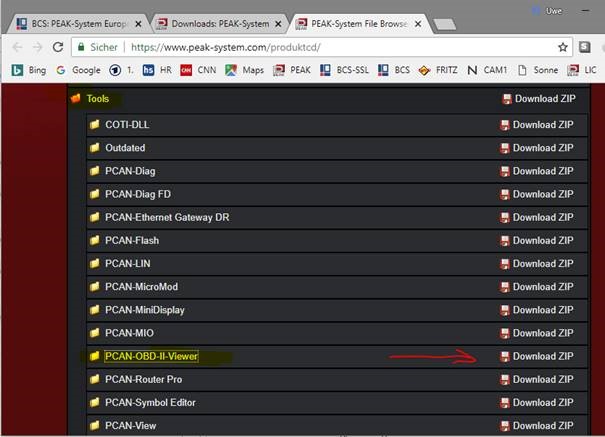Click the browser back arrow
Viewport: 605px width, 437px height.
[x=17, y=47]
